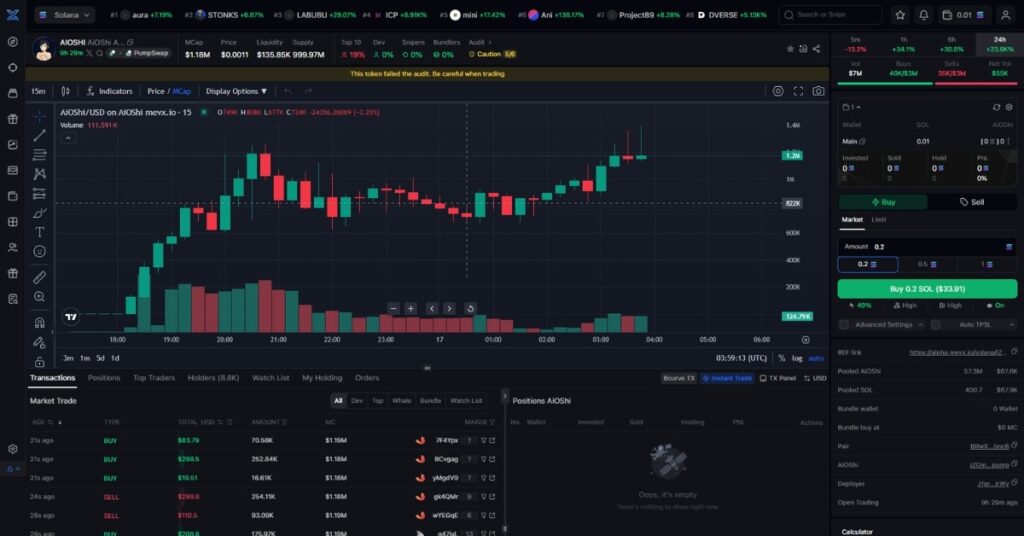Expand the Advanced Settings arrow
Screen dimensions: 1024x536
click(920, 324)
